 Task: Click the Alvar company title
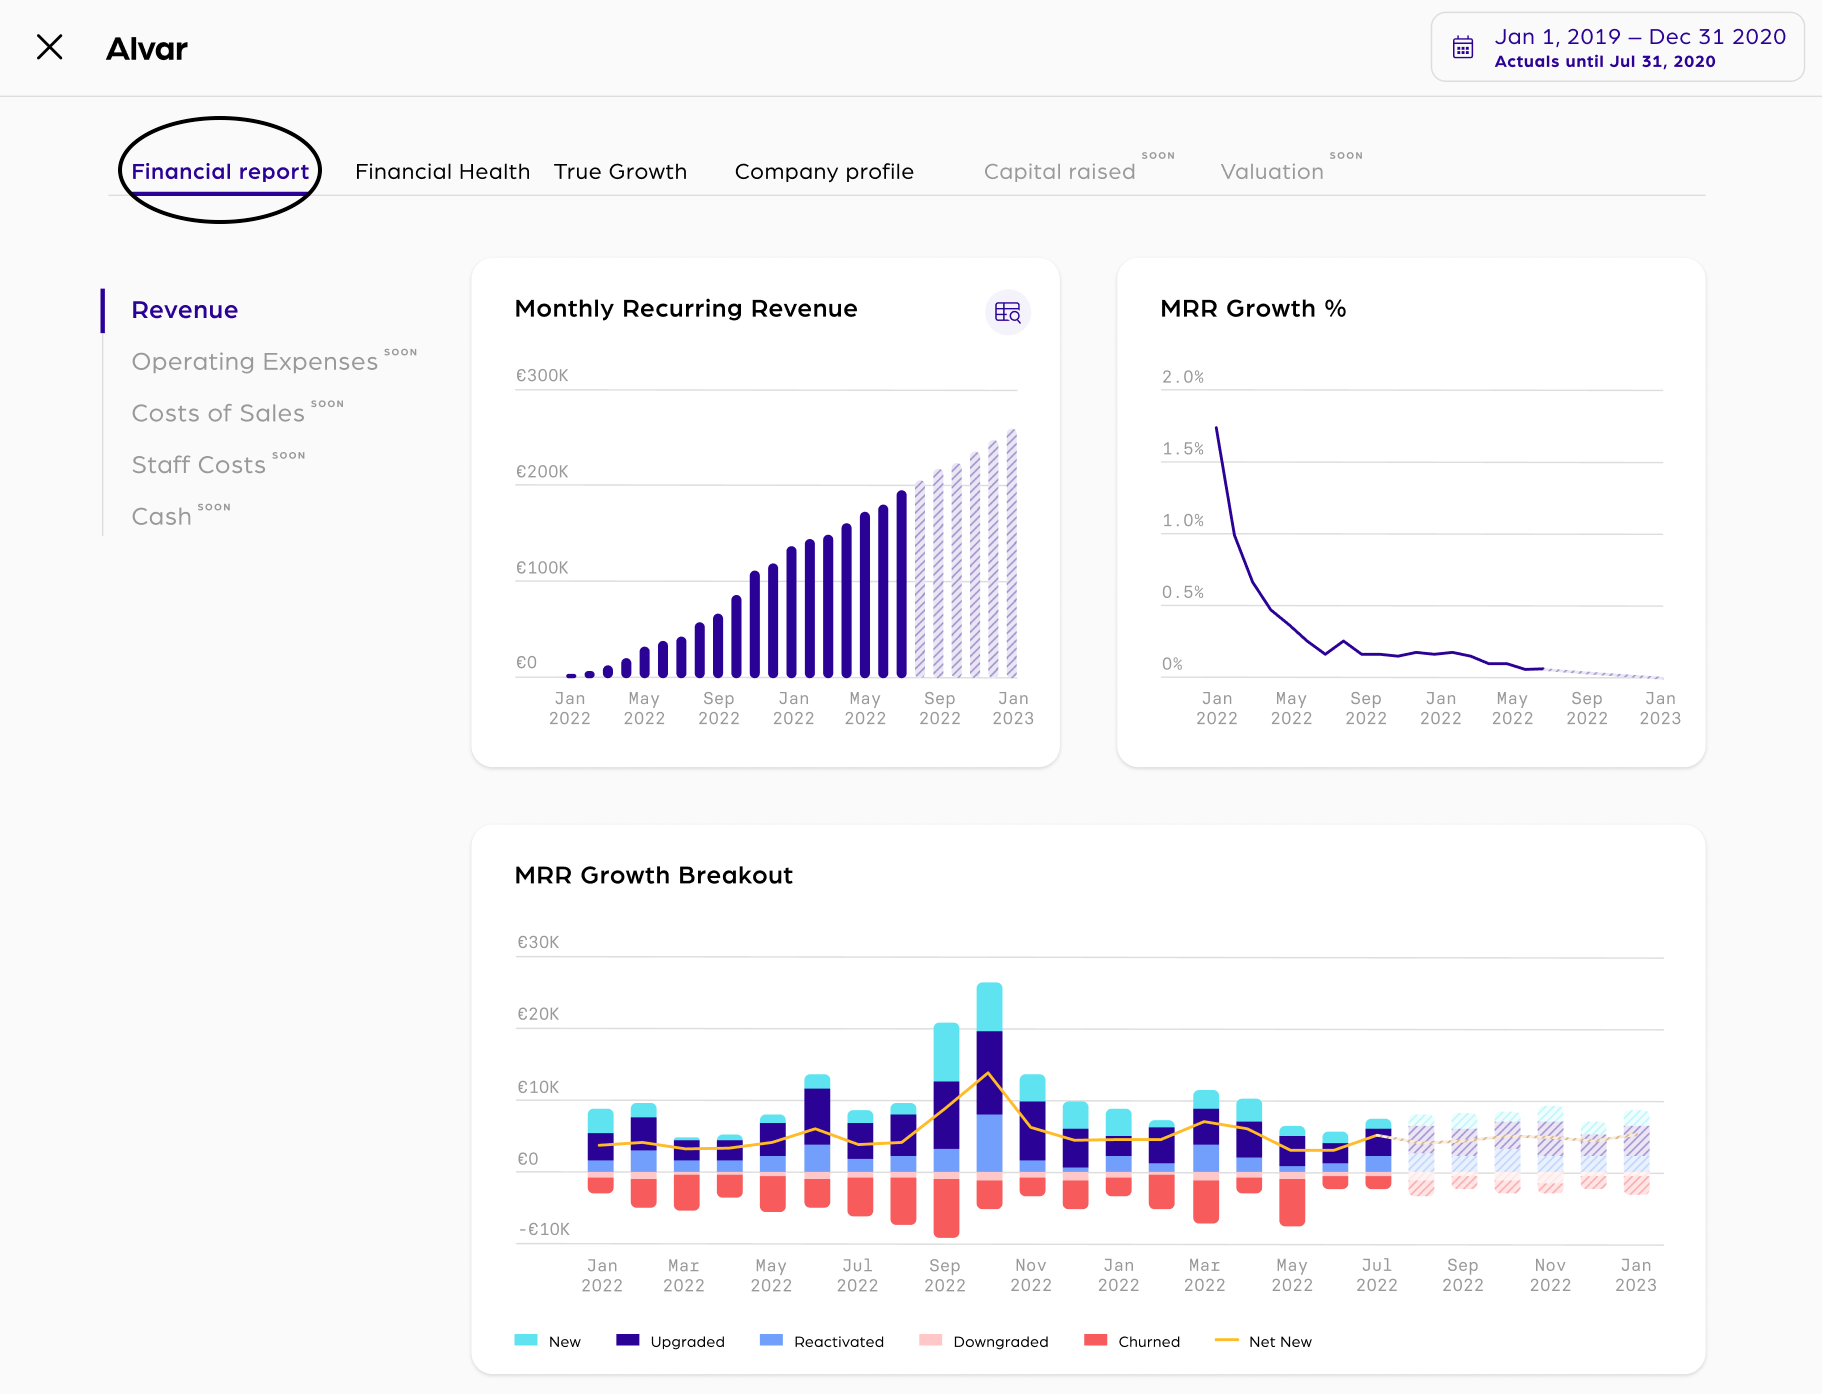147,48
